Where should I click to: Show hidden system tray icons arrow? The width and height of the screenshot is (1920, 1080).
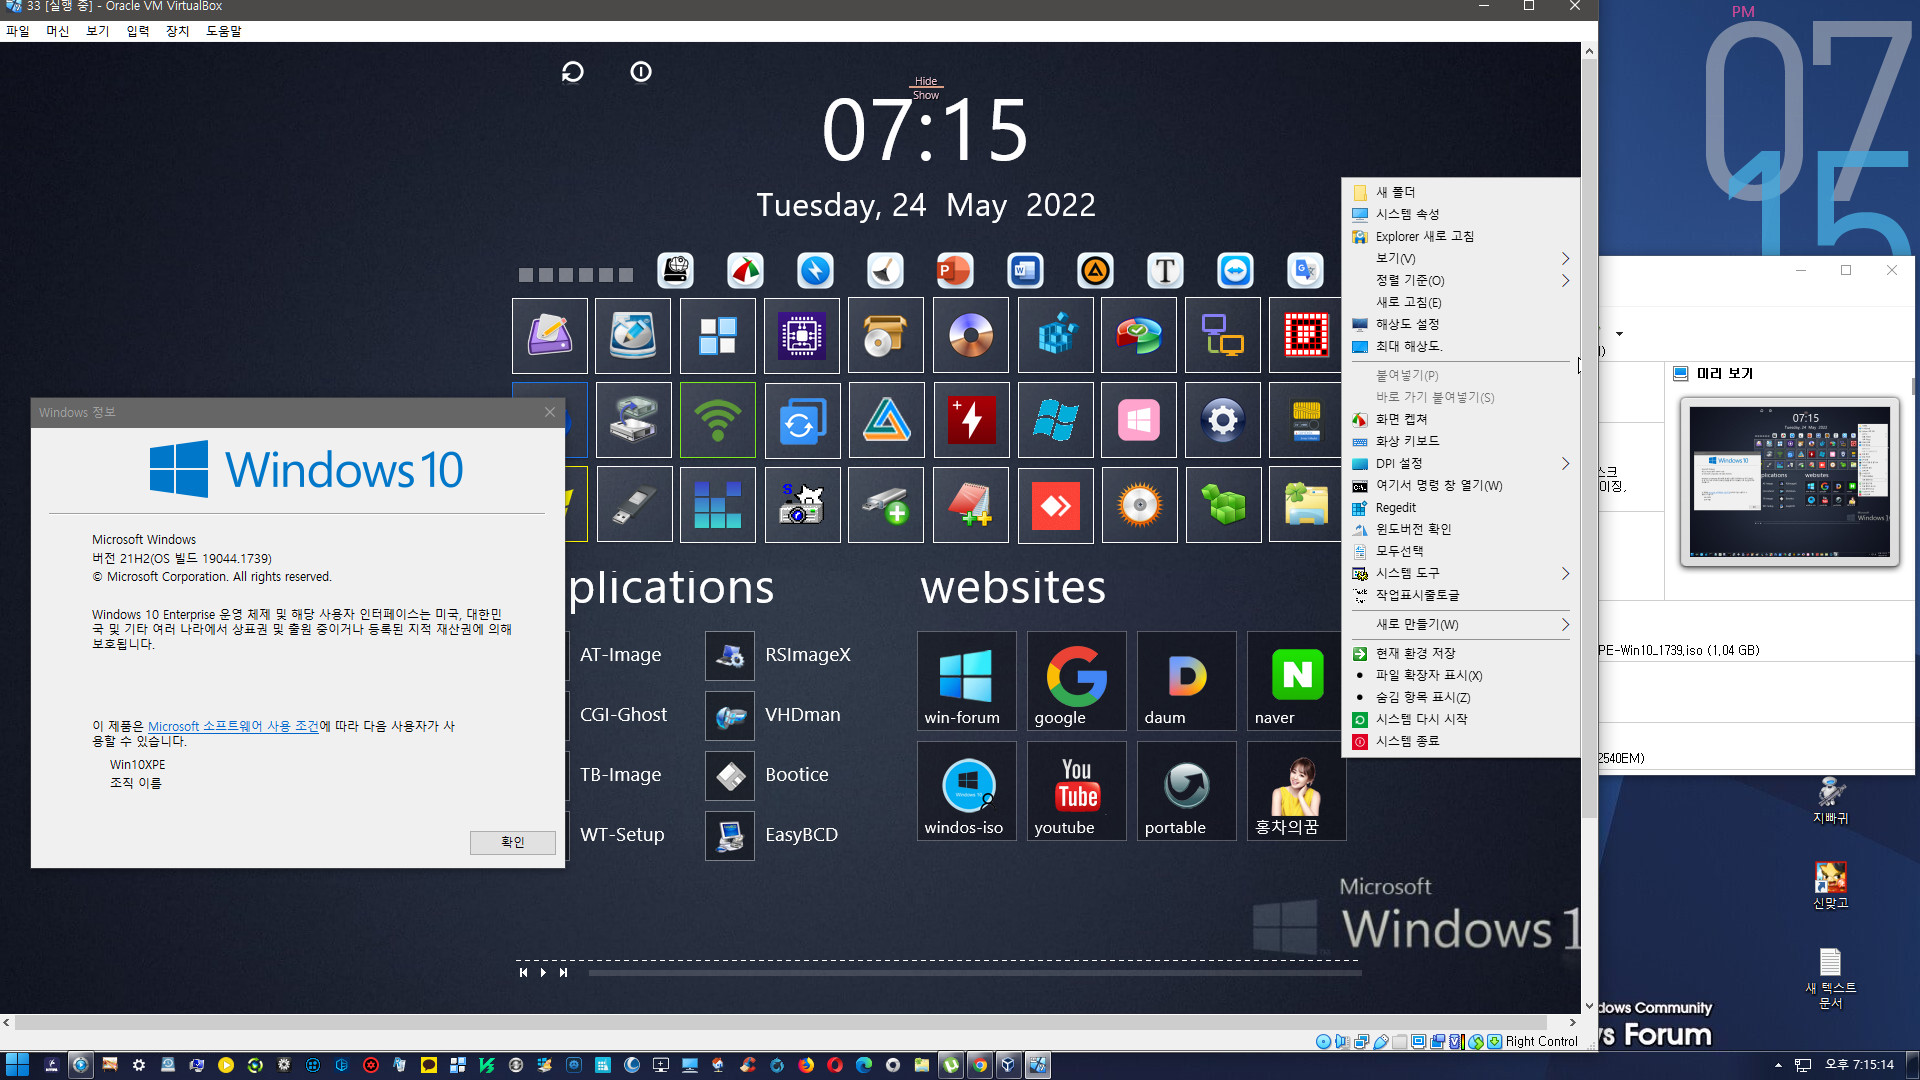[x=1778, y=1065]
